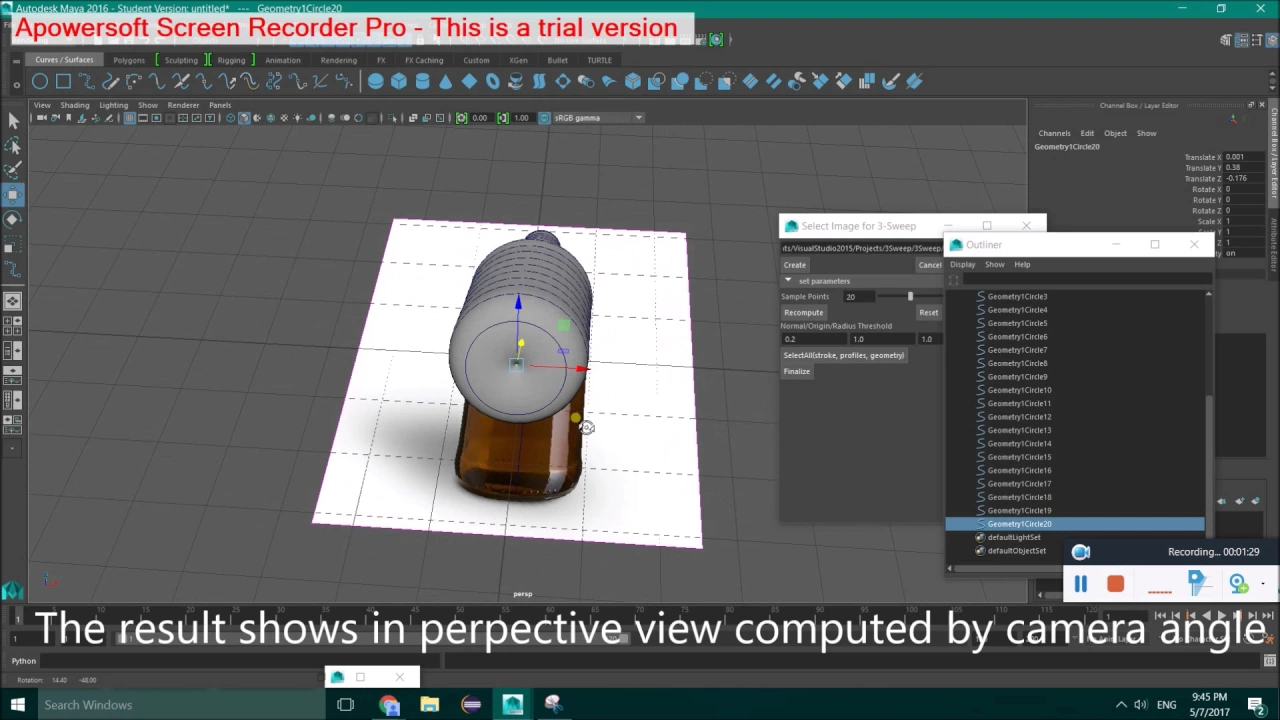Click the 0.2 threshold input field

[813, 339]
